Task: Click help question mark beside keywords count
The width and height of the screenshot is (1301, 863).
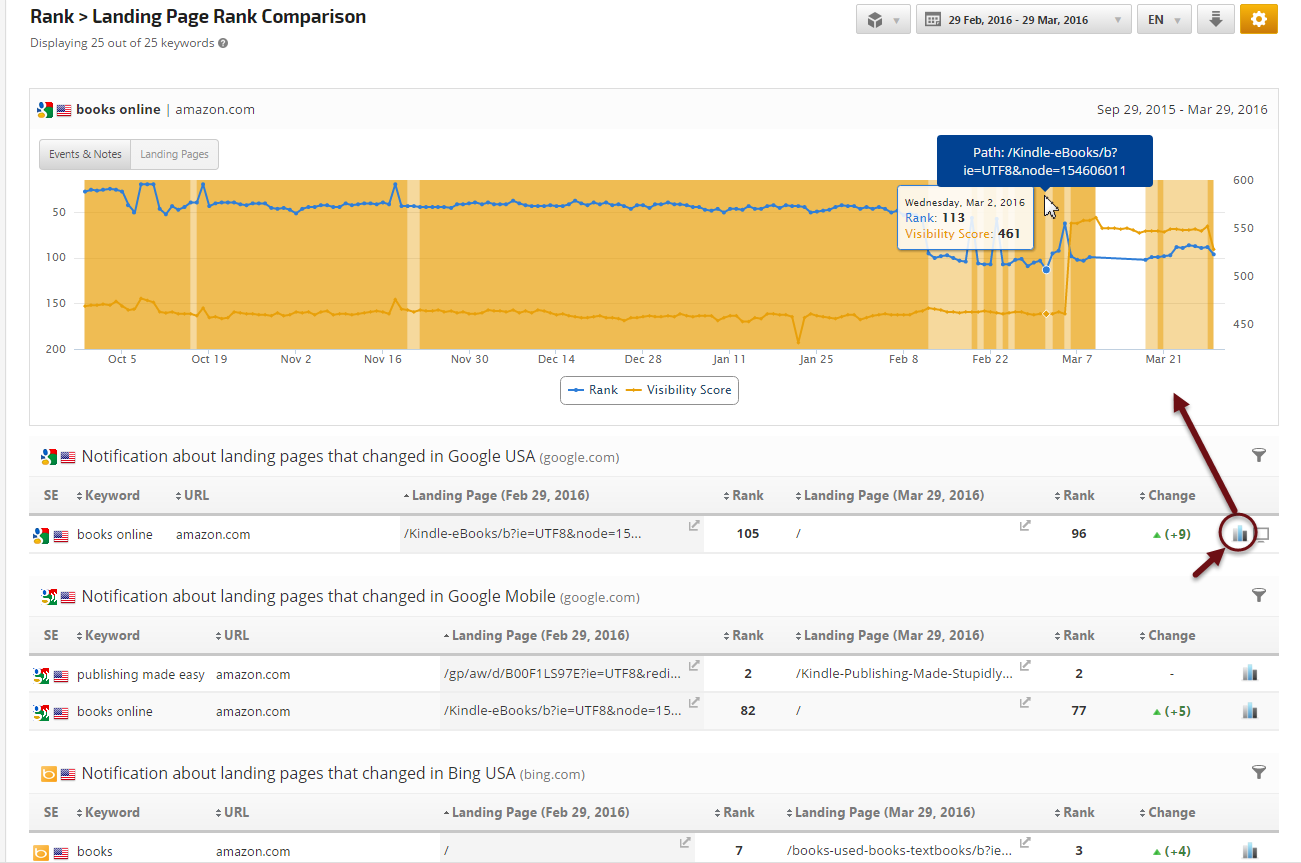Action: coord(223,43)
